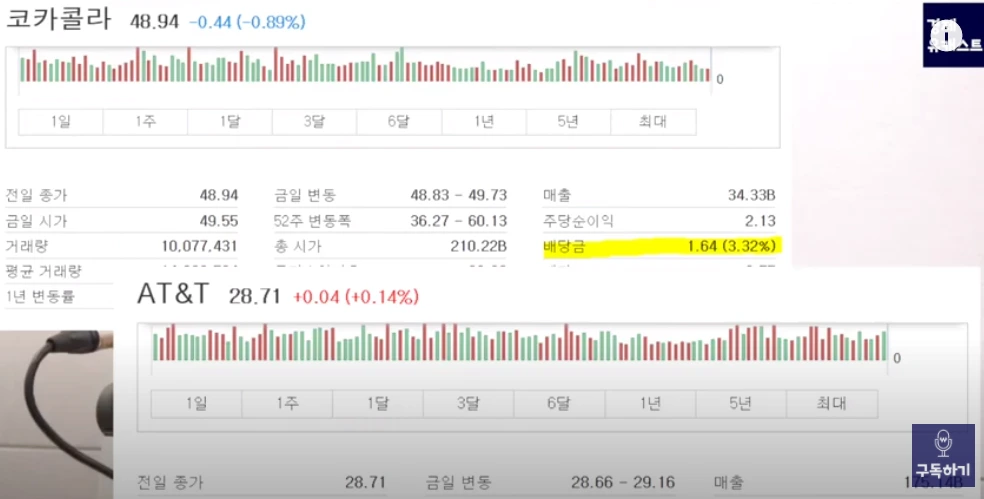Click the AT&T volume bar chart
This screenshot has height=499, width=984.
520,343
